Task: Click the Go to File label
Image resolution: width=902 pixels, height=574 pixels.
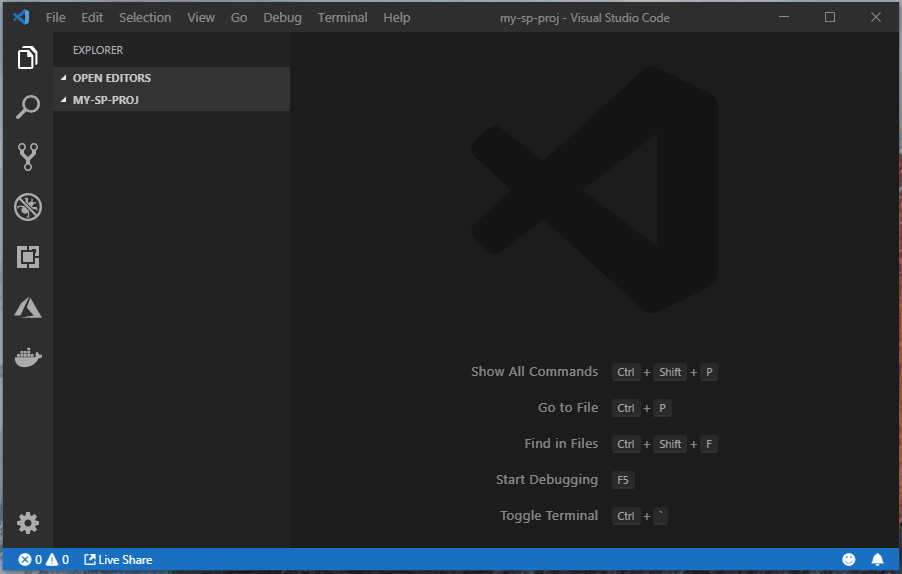Action: click(568, 407)
